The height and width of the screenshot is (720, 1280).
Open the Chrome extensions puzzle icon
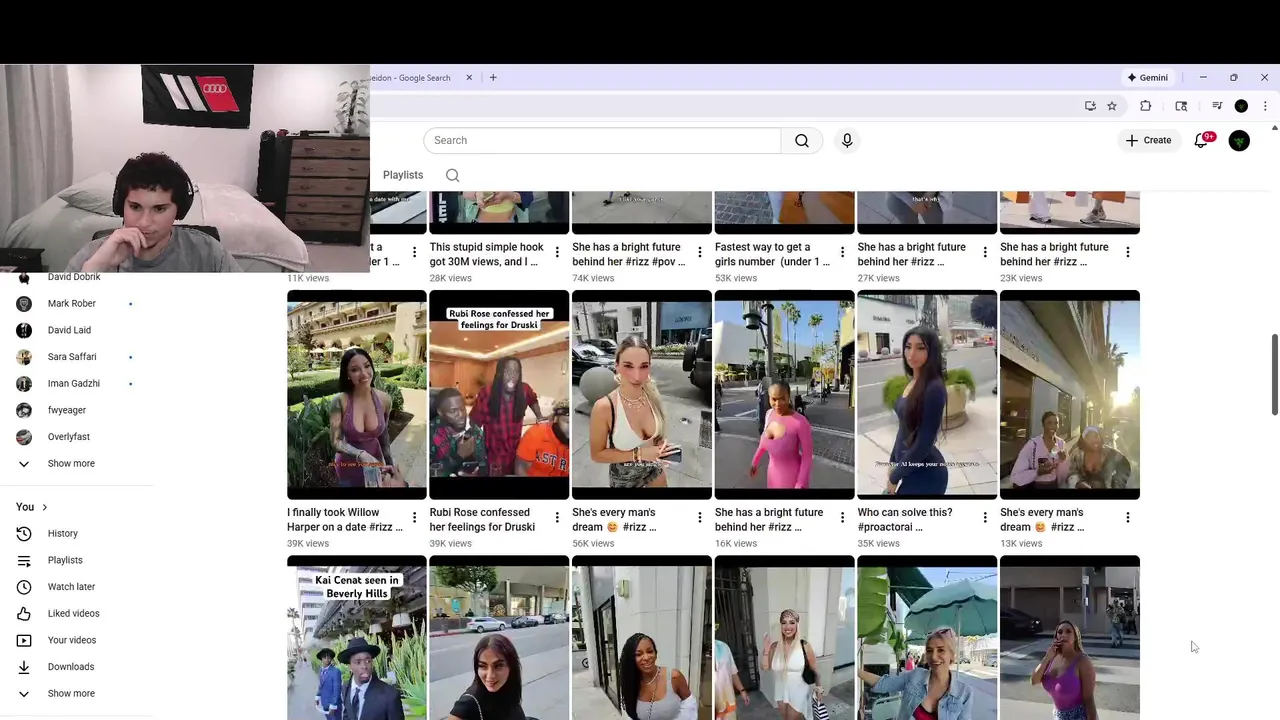(1146, 106)
